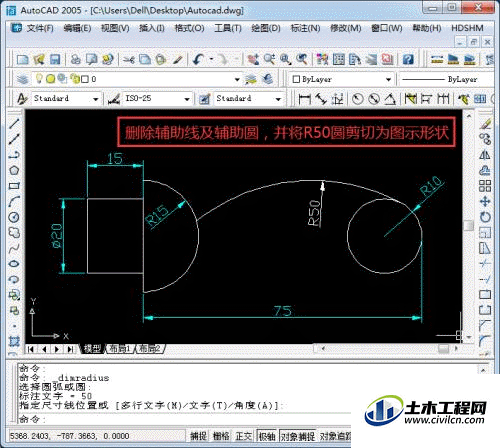500x448 pixels.
Task: Open the 编辑(E) menu
Action: [77, 28]
